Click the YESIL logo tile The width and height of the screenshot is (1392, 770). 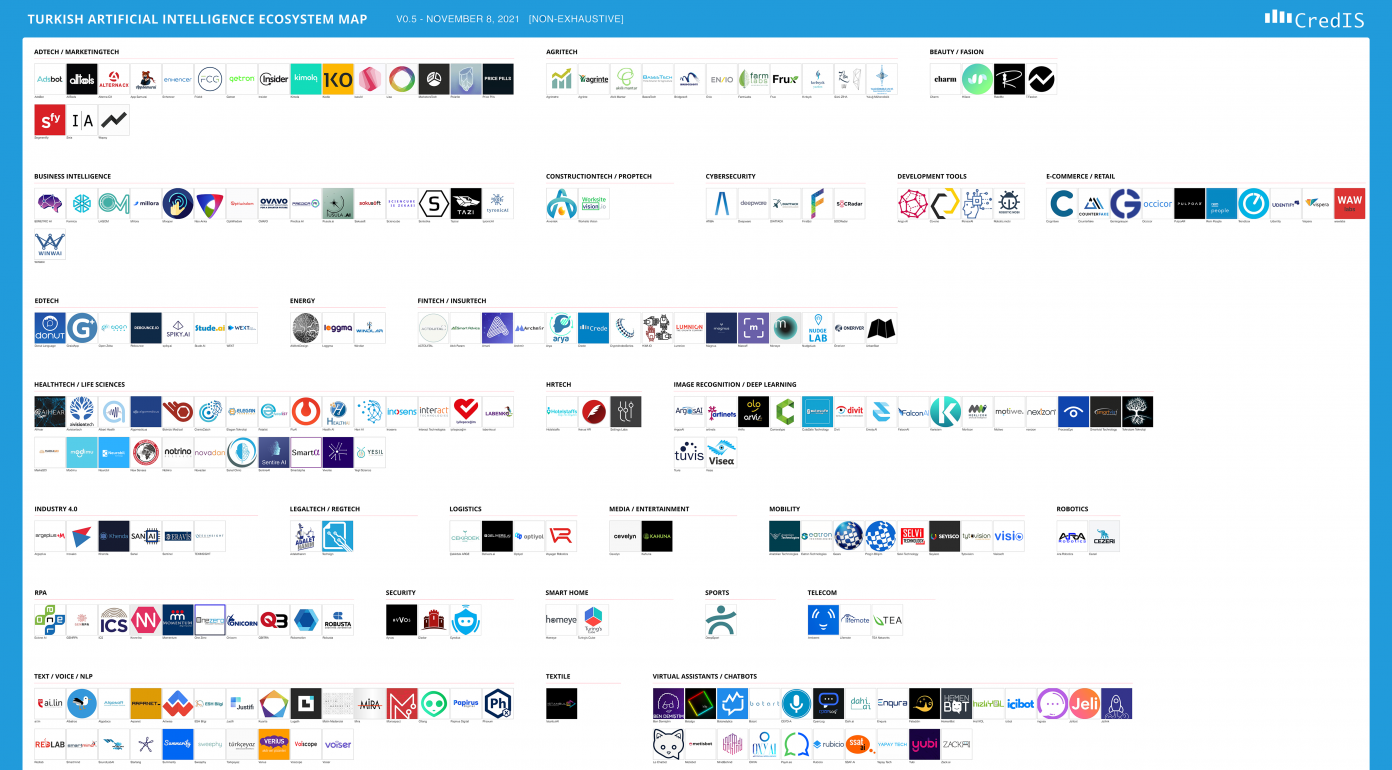point(370,453)
